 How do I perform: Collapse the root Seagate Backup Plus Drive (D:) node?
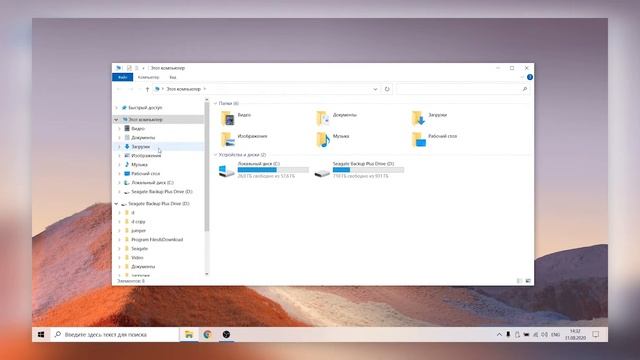pyautogui.click(x=116, y=203)
